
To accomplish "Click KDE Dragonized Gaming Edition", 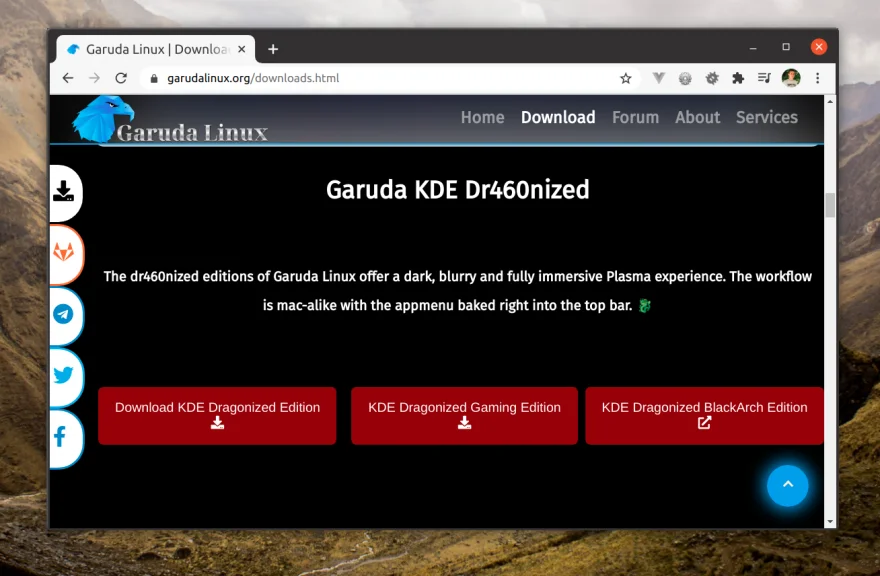I will pyautogui.click(x=463, y=415).
